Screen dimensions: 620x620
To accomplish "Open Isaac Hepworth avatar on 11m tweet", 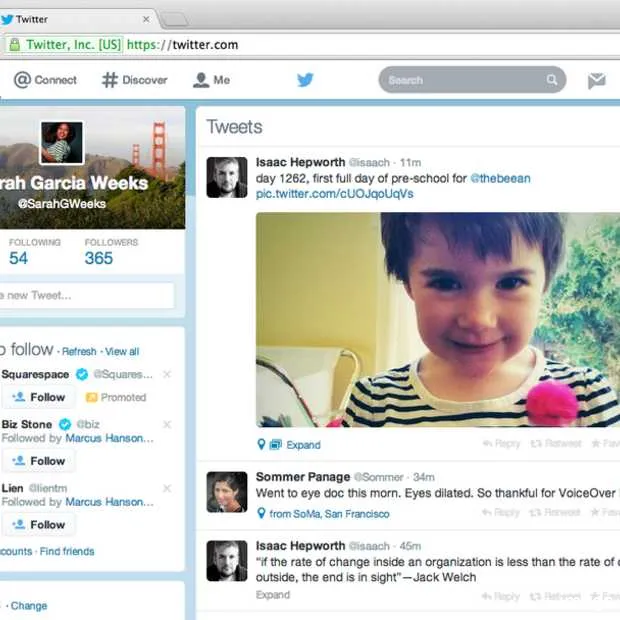I will [227, 177].
